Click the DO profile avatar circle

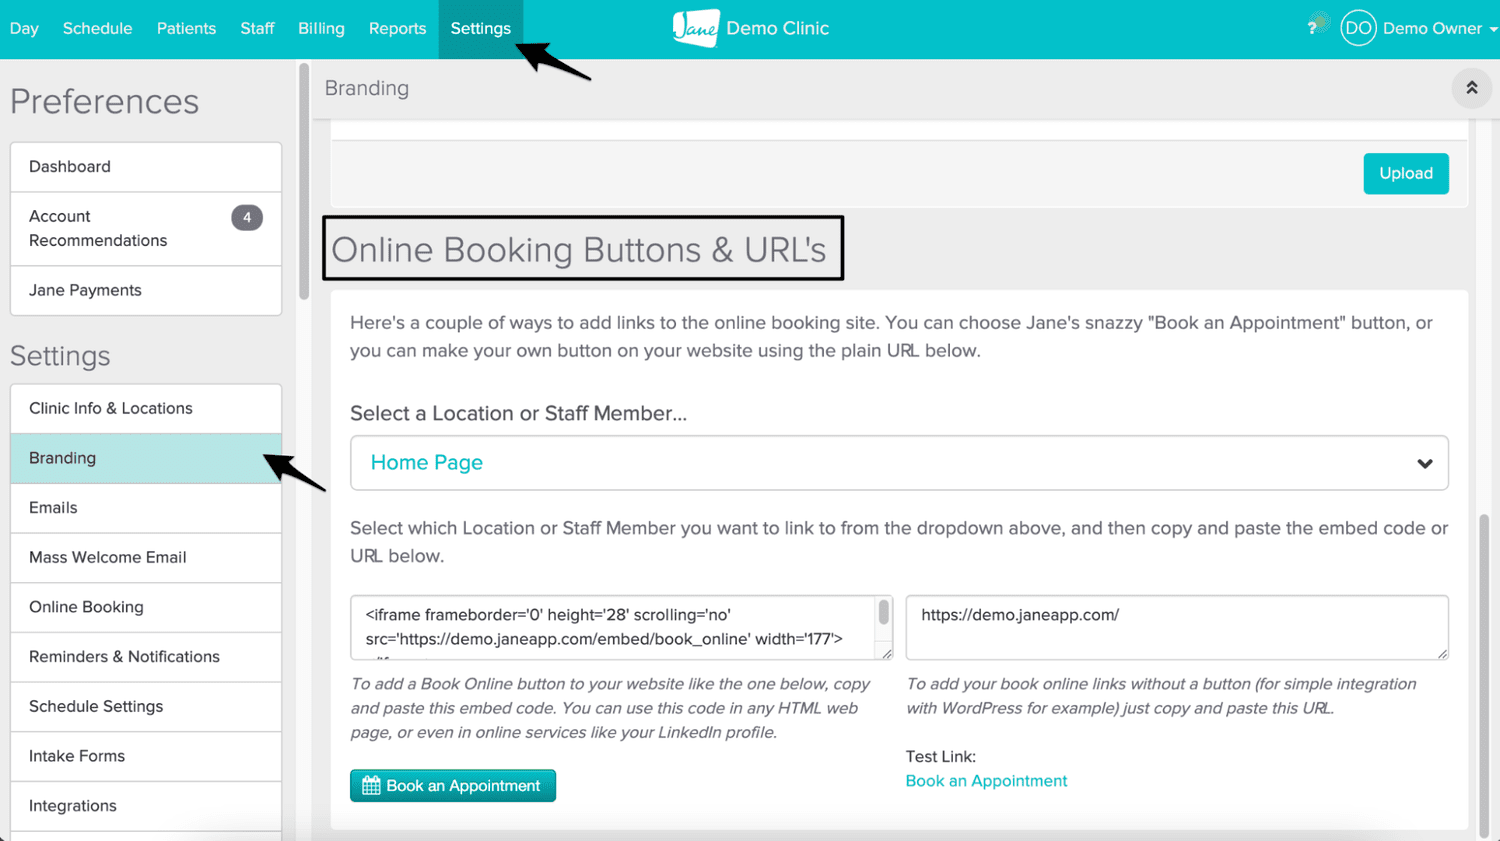(x=1358, y=28)
